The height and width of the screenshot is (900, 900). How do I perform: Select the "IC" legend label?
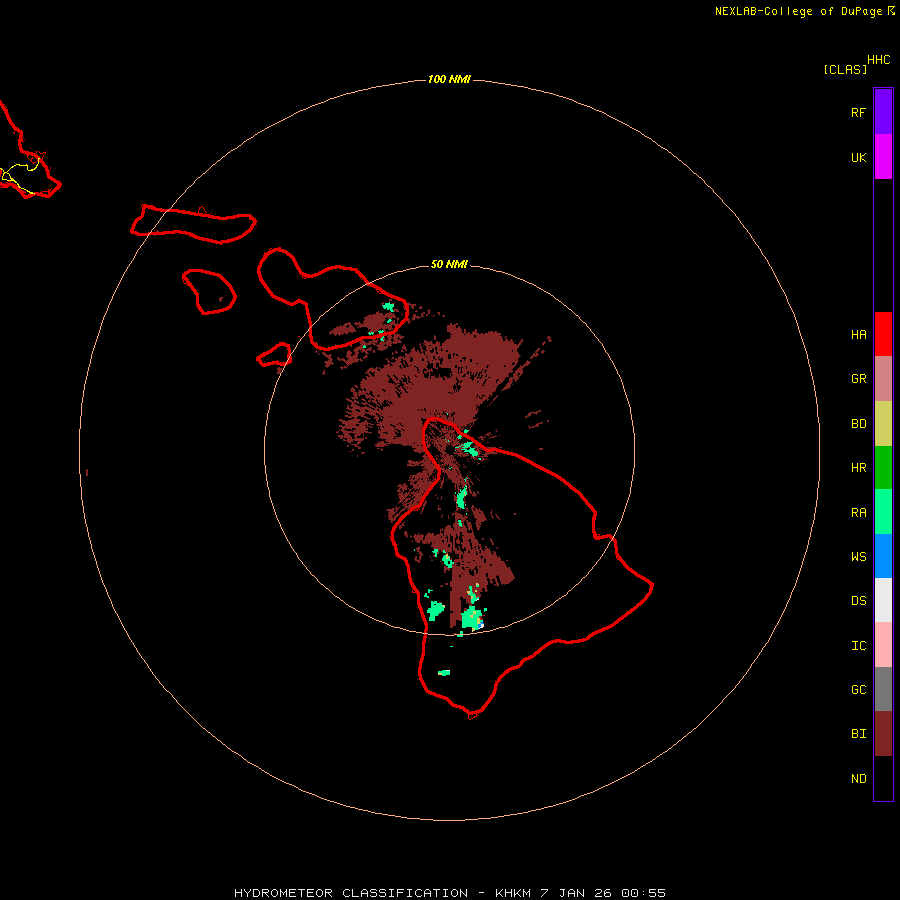tap(858, 646)
